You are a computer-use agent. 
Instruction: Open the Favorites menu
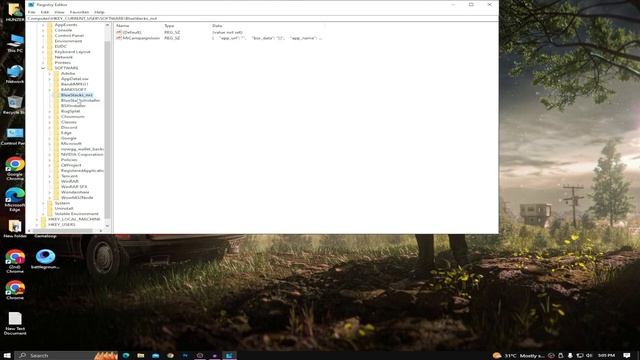[x=79, y=12]
